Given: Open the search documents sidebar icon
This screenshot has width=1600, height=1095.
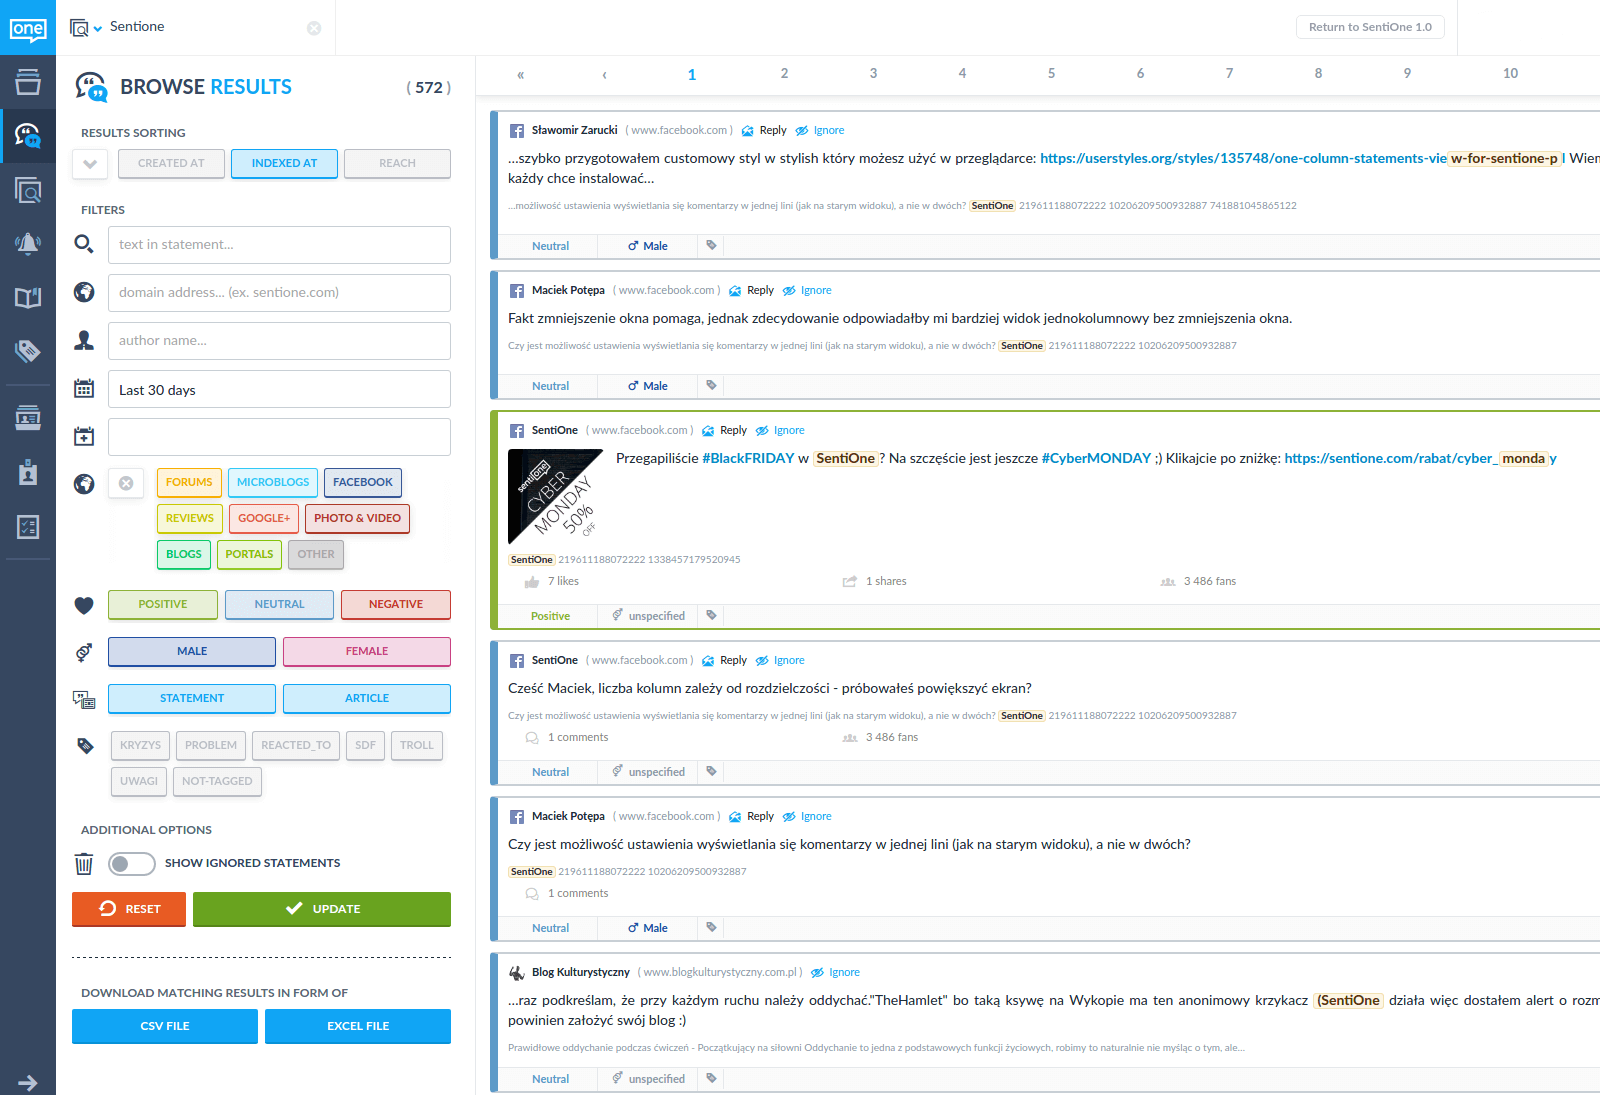Looking at the screenshot, I should [x=28, y=189].
